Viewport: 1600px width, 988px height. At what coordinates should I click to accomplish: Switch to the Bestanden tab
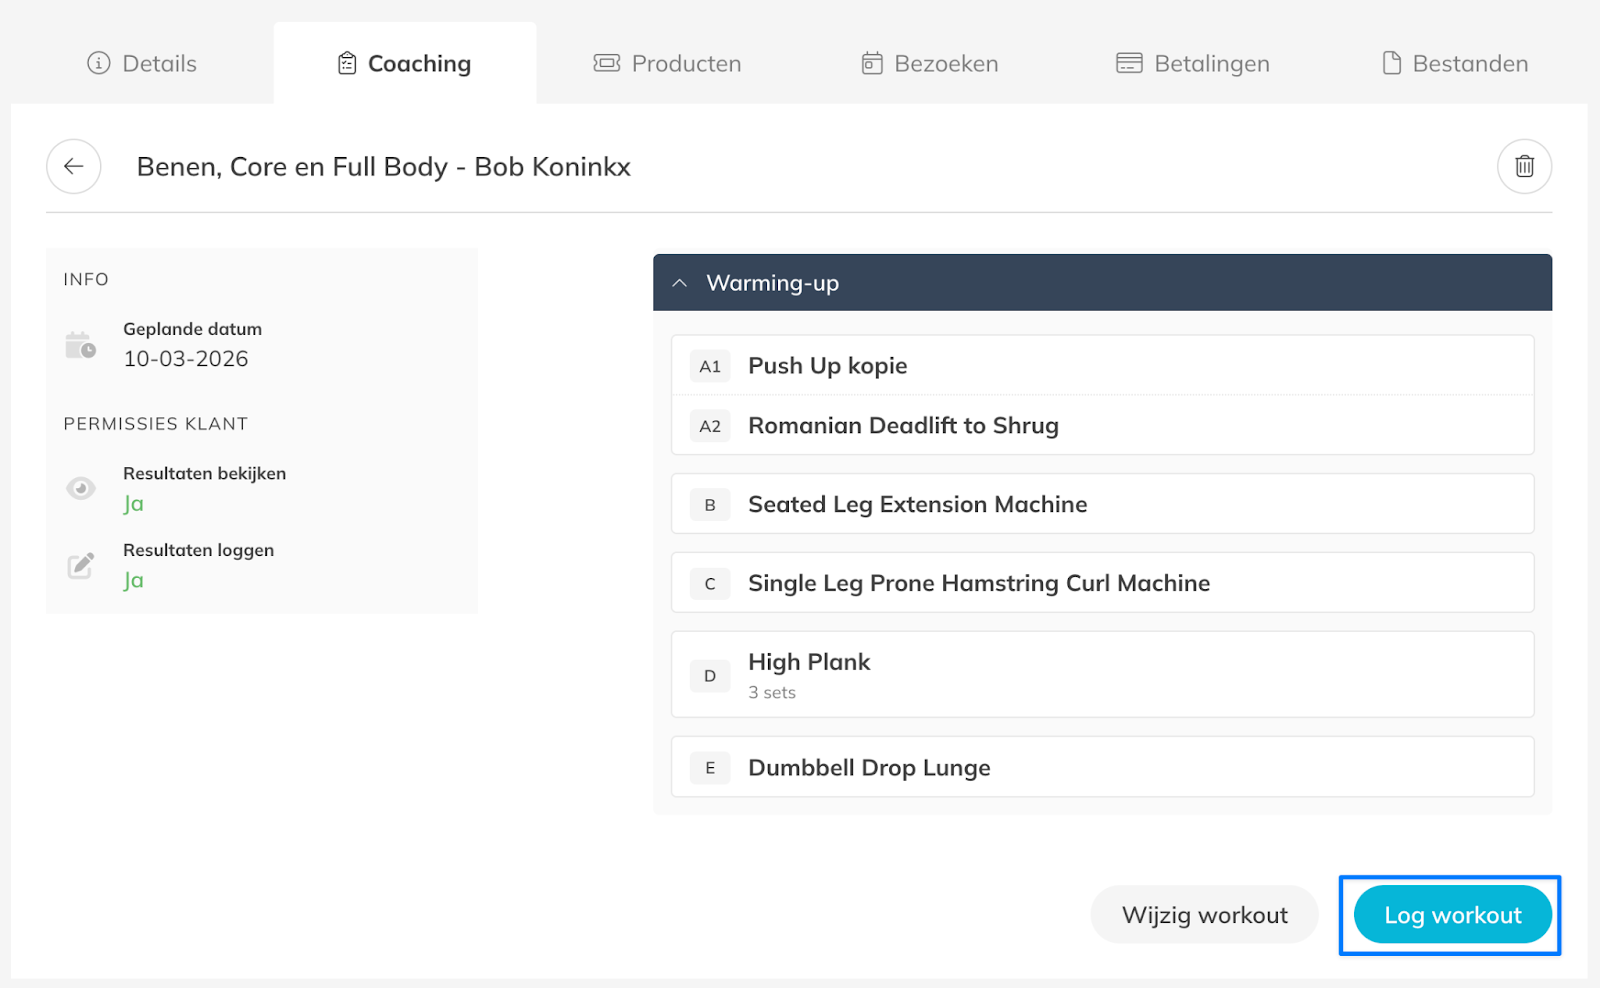point(1455,64)
